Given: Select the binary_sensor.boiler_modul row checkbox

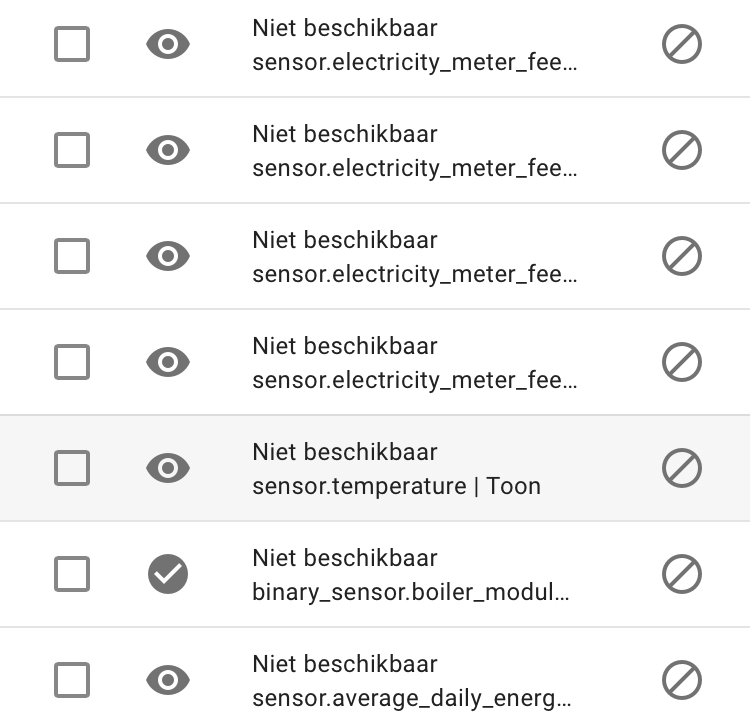Looking at the screenshot, I should coord(72,574).
